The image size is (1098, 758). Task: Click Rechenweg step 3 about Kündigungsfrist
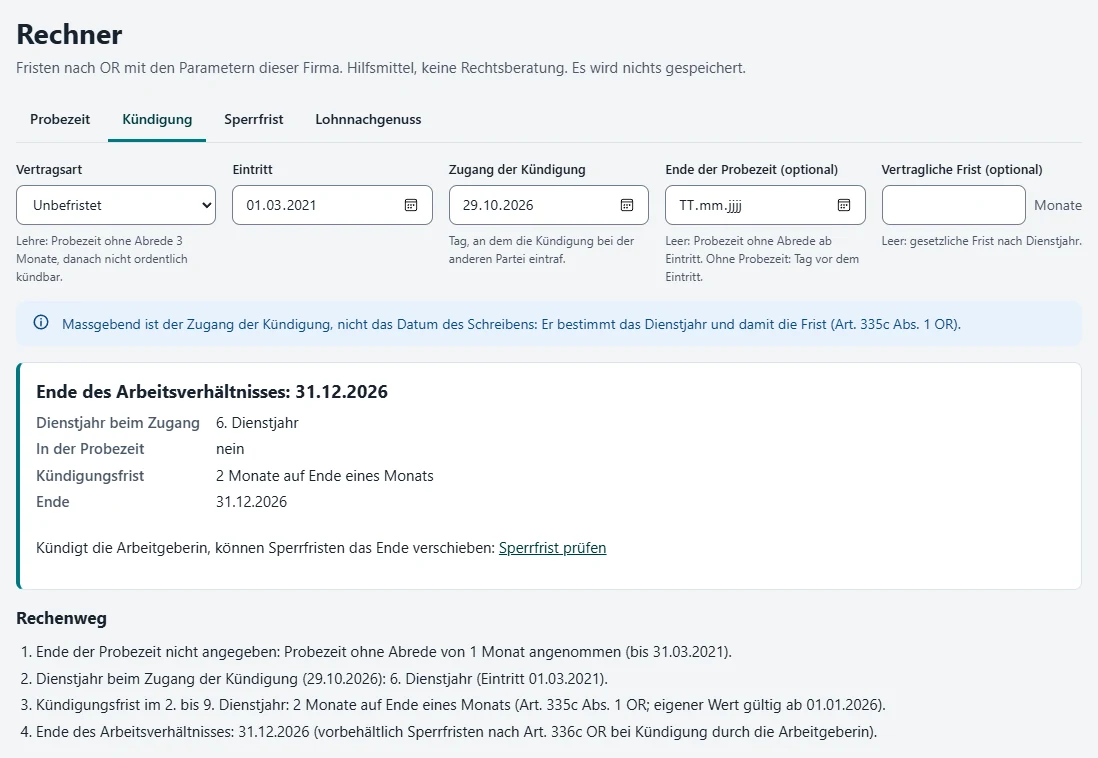click(x=461, y=705)
